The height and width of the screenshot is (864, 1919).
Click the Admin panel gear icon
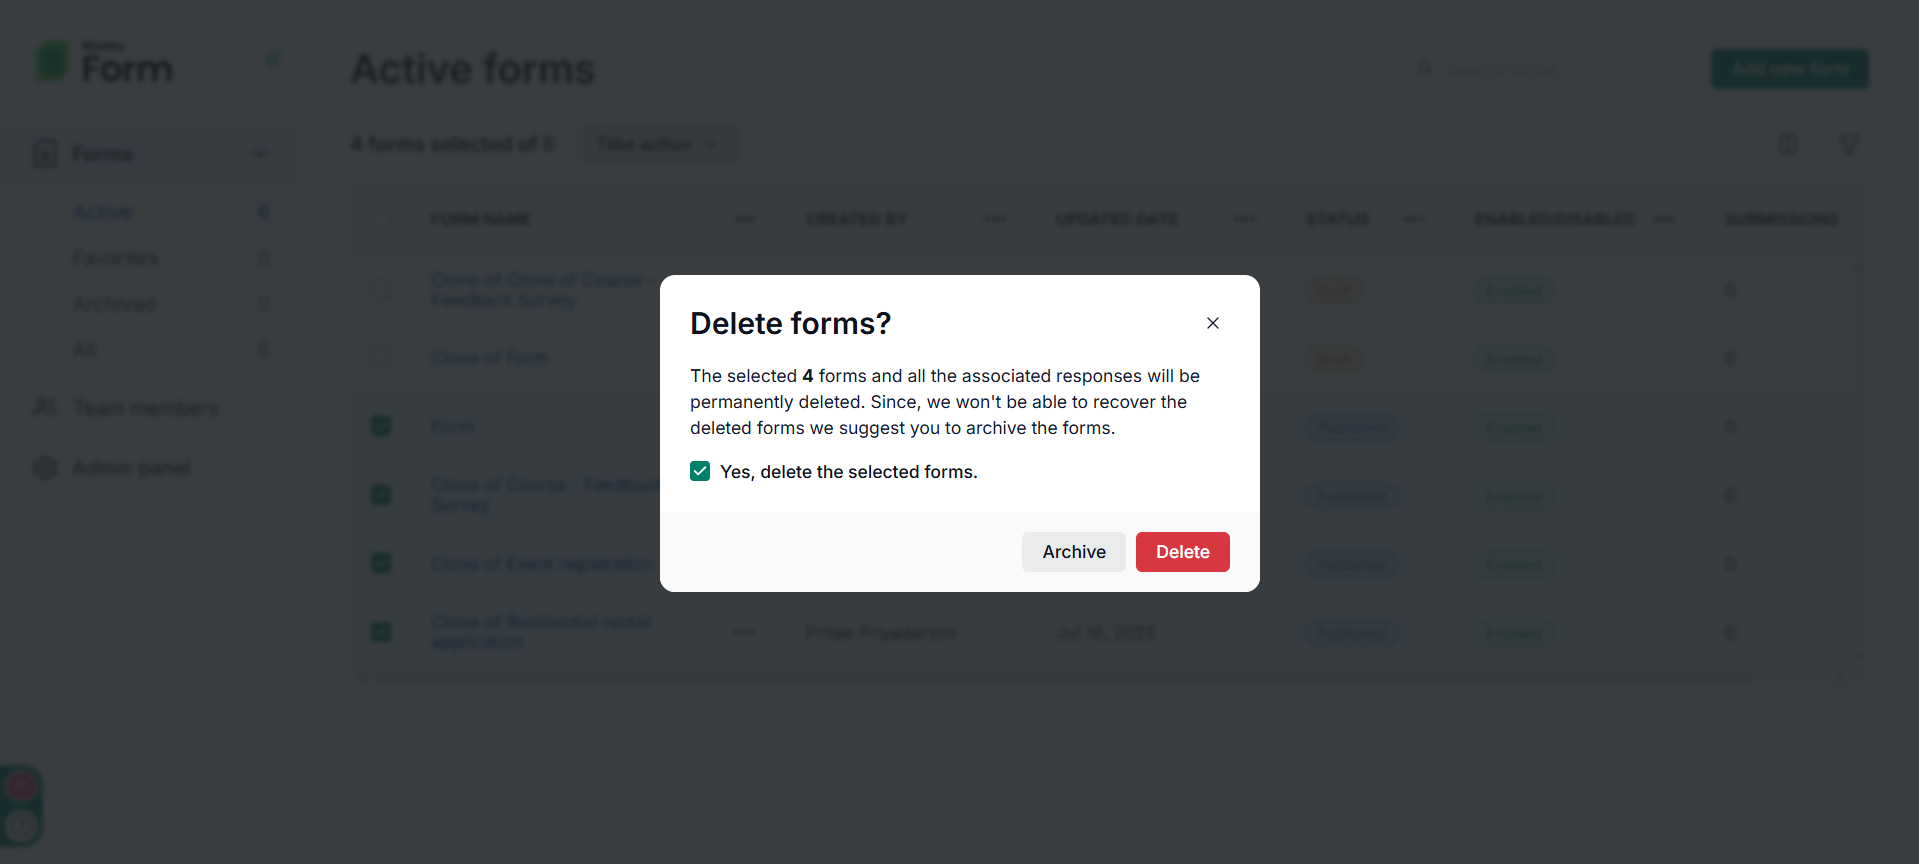45,468
